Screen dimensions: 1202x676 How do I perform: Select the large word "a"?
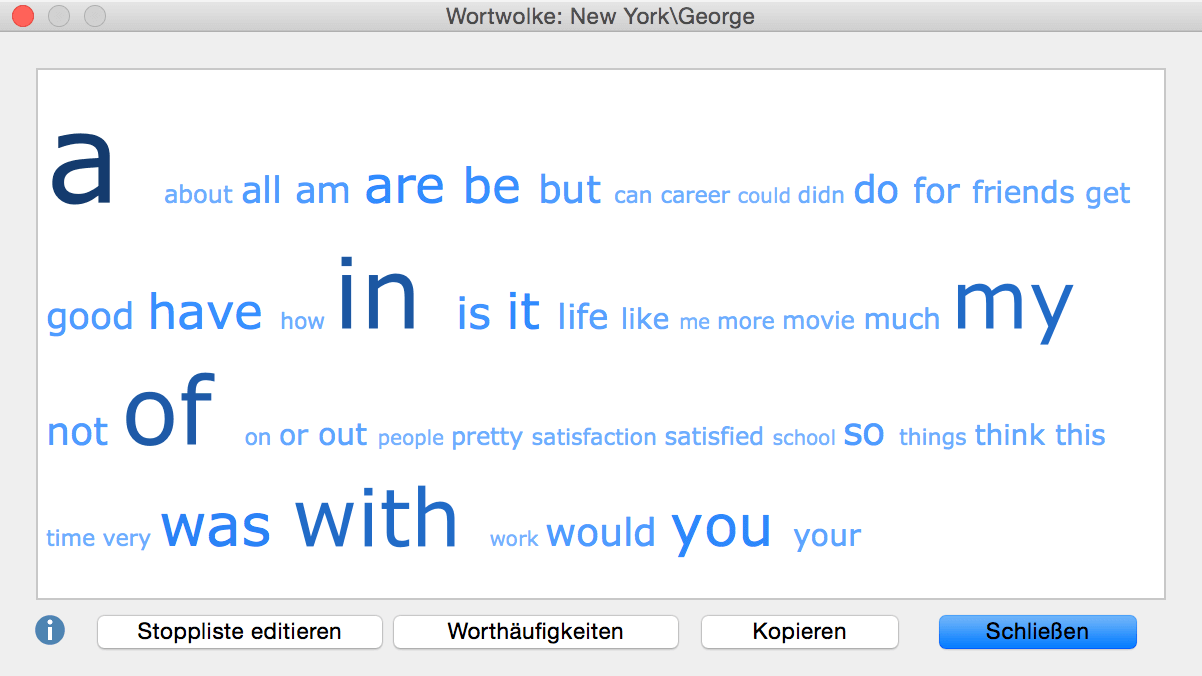click(x=82, y=168)
